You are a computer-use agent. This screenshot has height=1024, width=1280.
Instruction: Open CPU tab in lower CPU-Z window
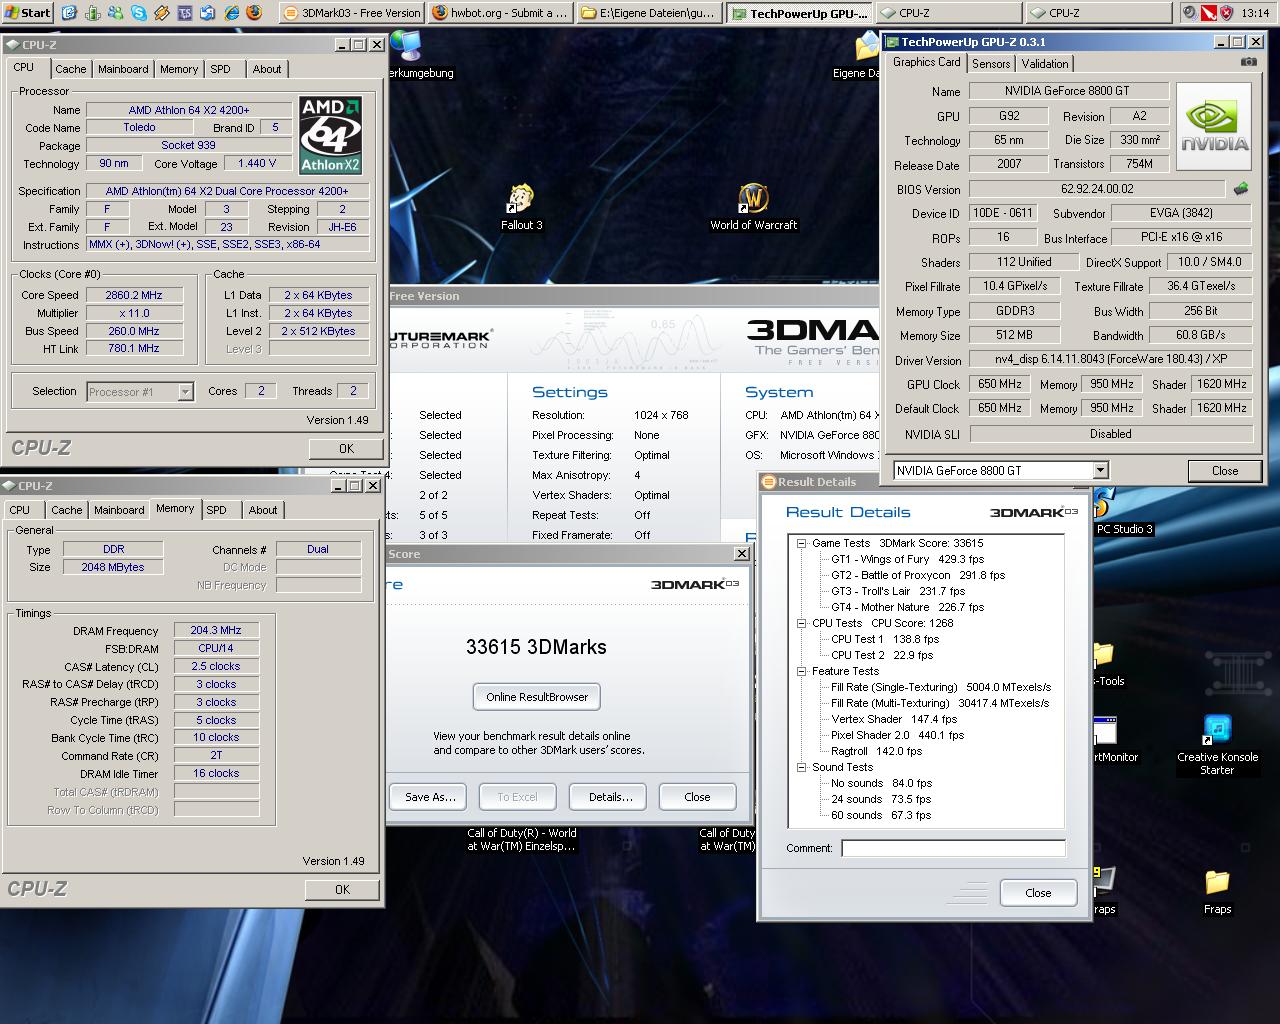(20, 510)
